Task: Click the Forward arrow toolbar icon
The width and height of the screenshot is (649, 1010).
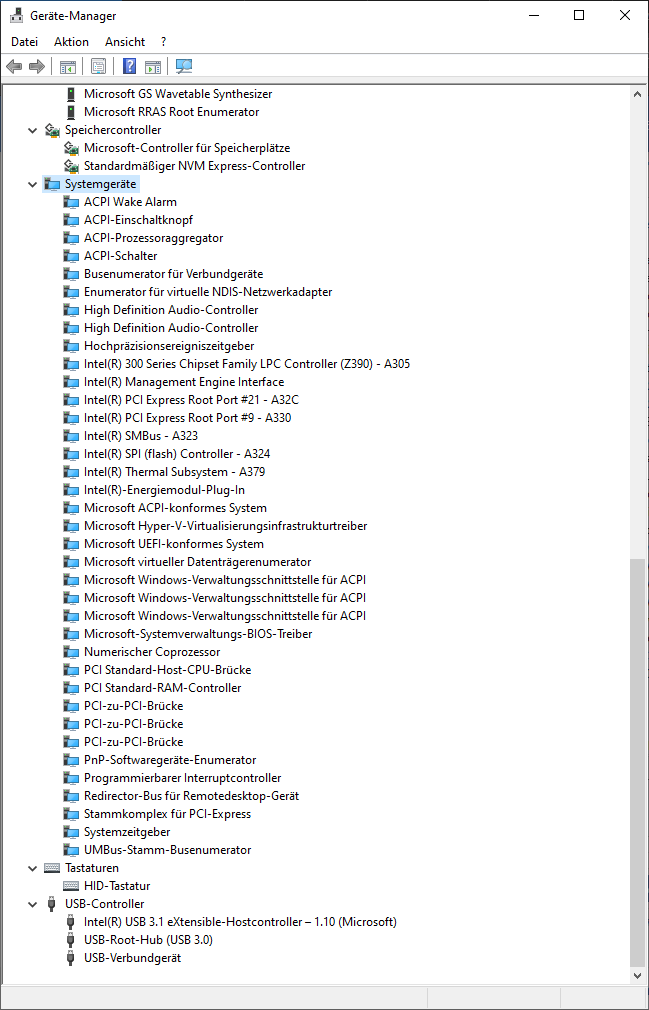Action: [x=37, y=66]
